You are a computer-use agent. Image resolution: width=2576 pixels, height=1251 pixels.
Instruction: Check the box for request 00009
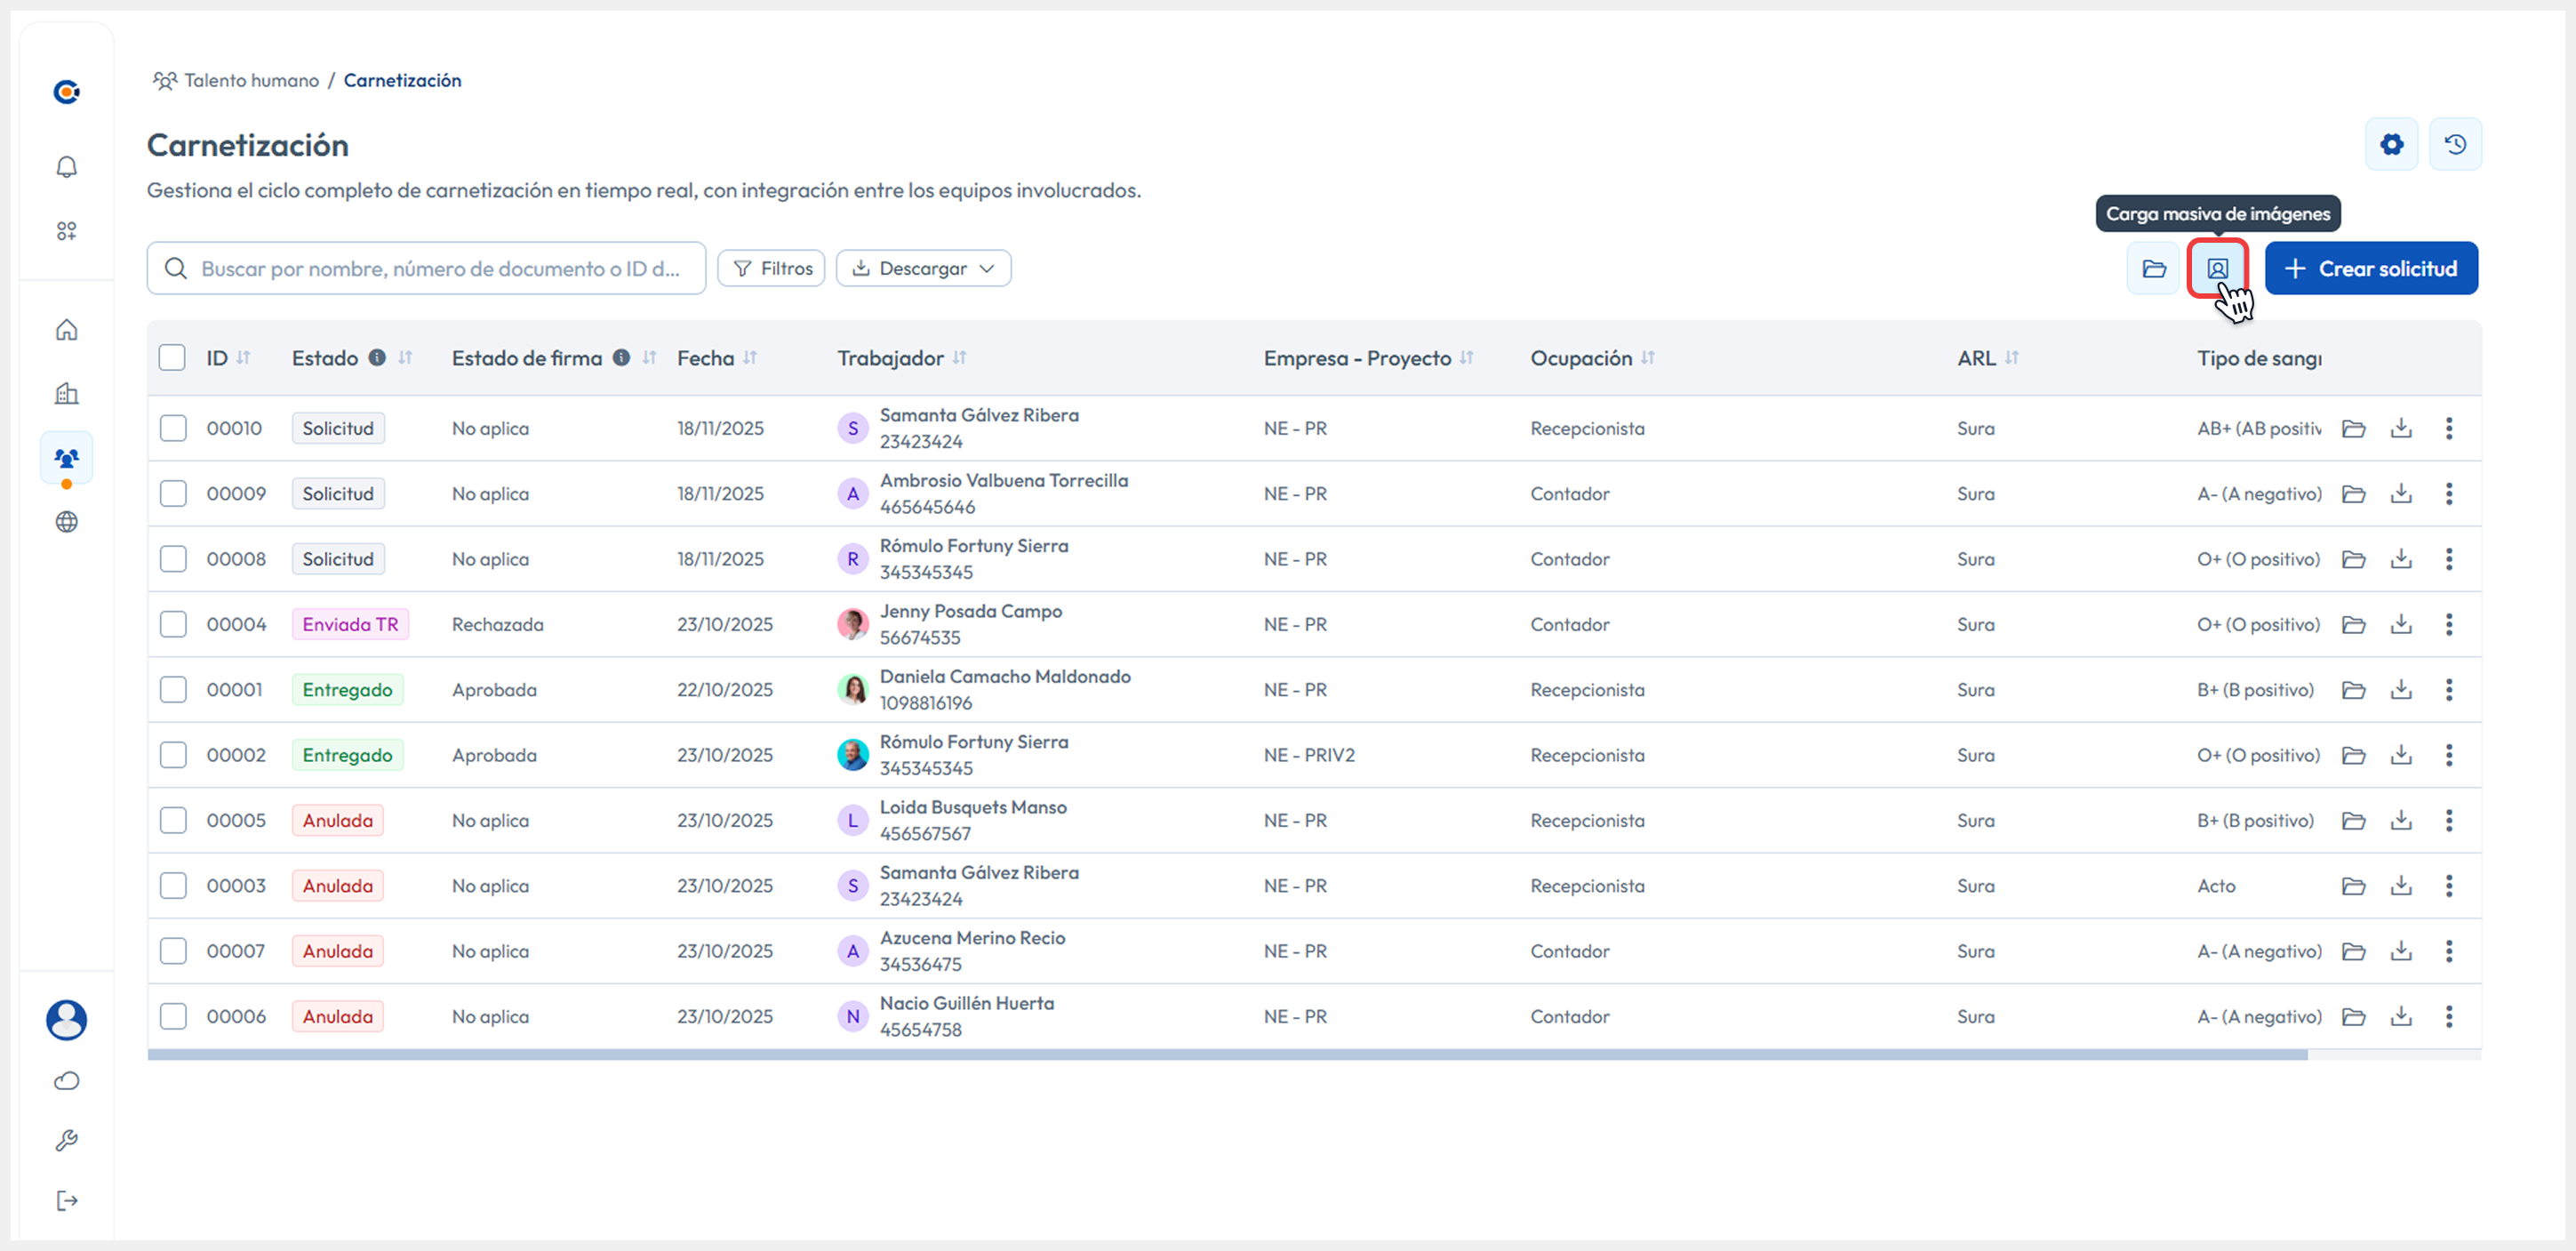point(173,493)
